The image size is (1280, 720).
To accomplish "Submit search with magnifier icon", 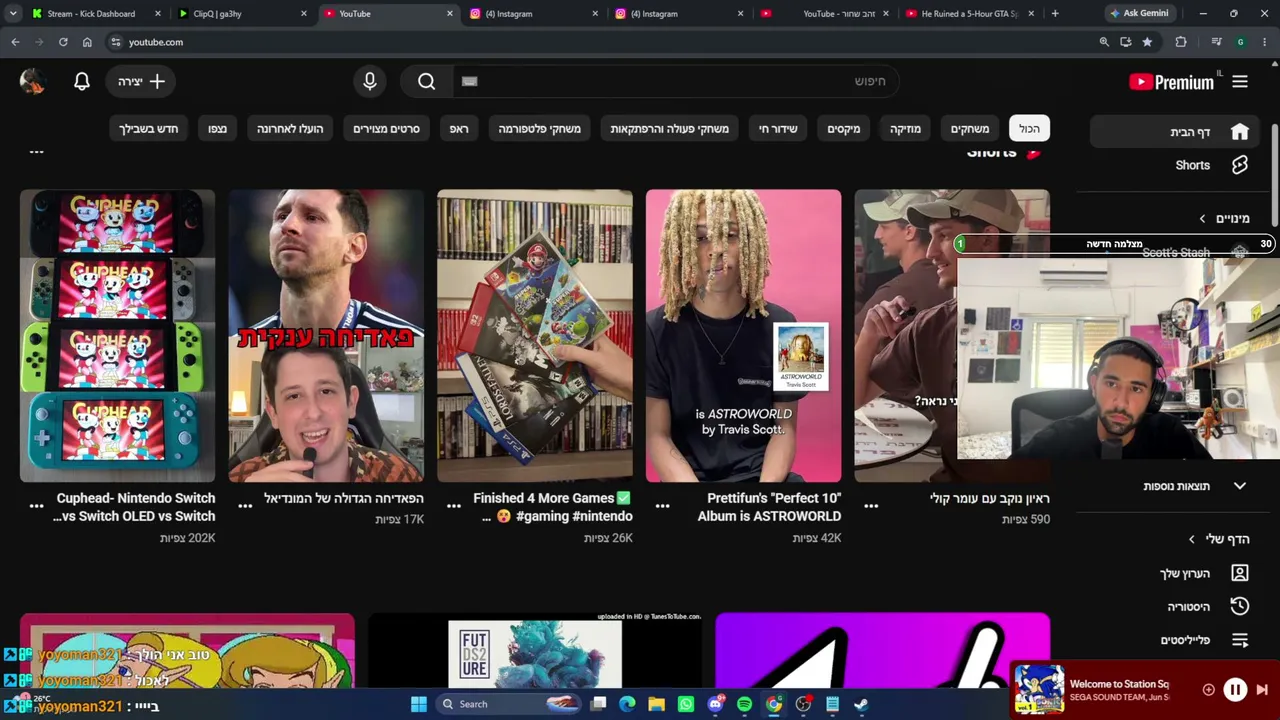I will click(427, 82).
